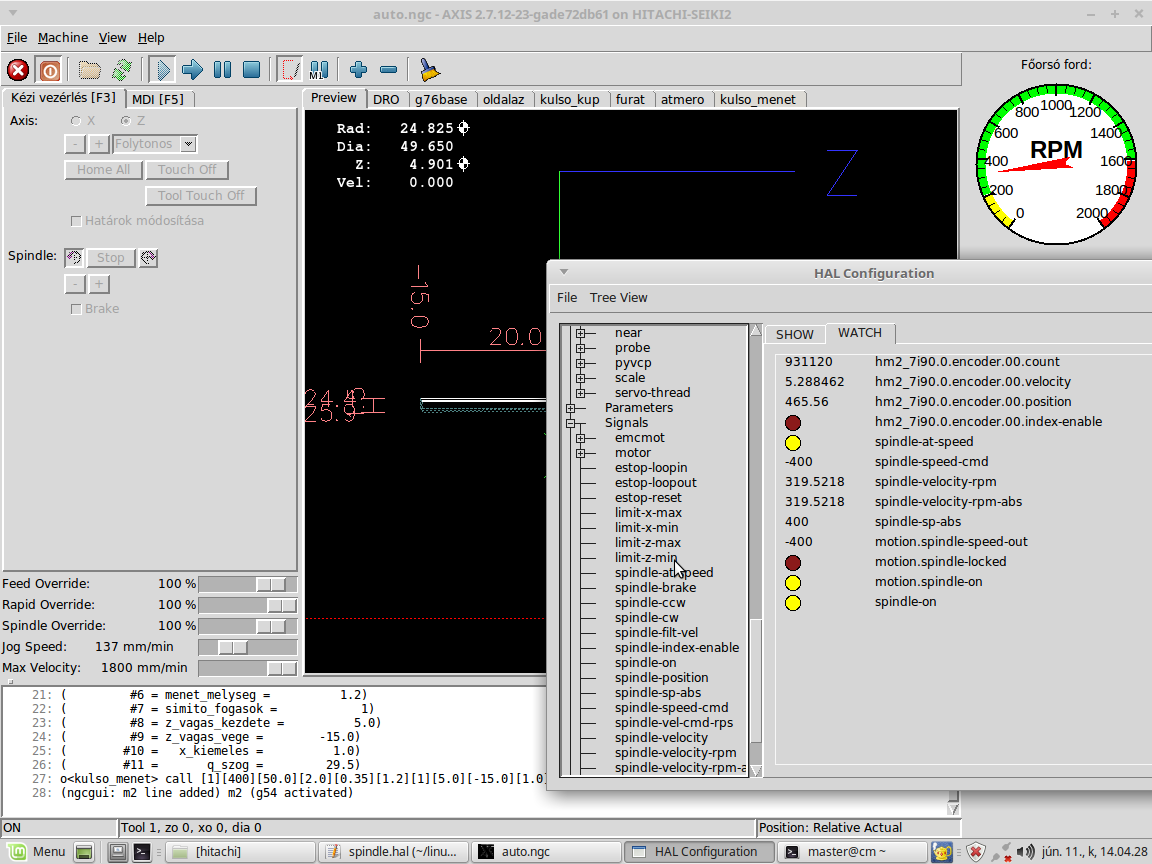The image size is (1152, 864).
Task: Open the Folytonos jog increment dropdown
Action: (188, 144)
